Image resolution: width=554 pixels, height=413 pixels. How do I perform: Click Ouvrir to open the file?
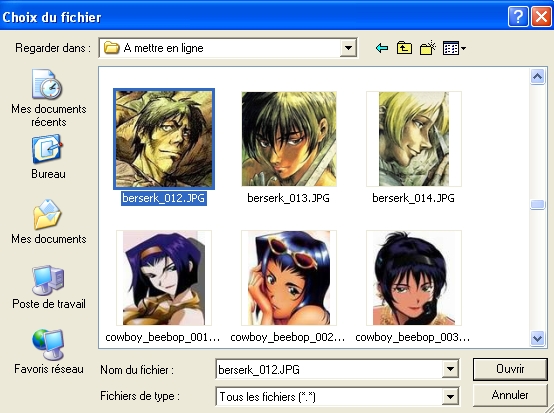point(510,369)
